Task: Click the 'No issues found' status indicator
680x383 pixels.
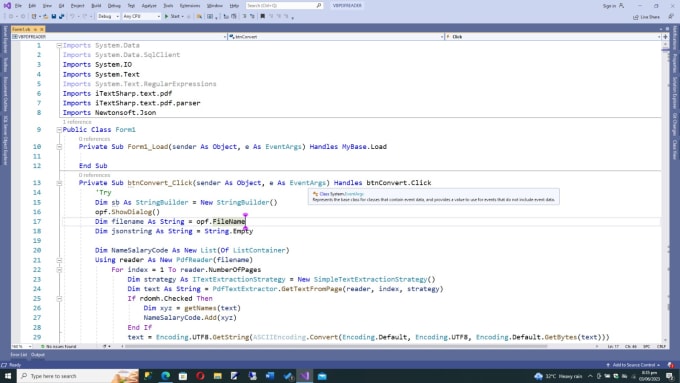Action: (x=59, y=347)
